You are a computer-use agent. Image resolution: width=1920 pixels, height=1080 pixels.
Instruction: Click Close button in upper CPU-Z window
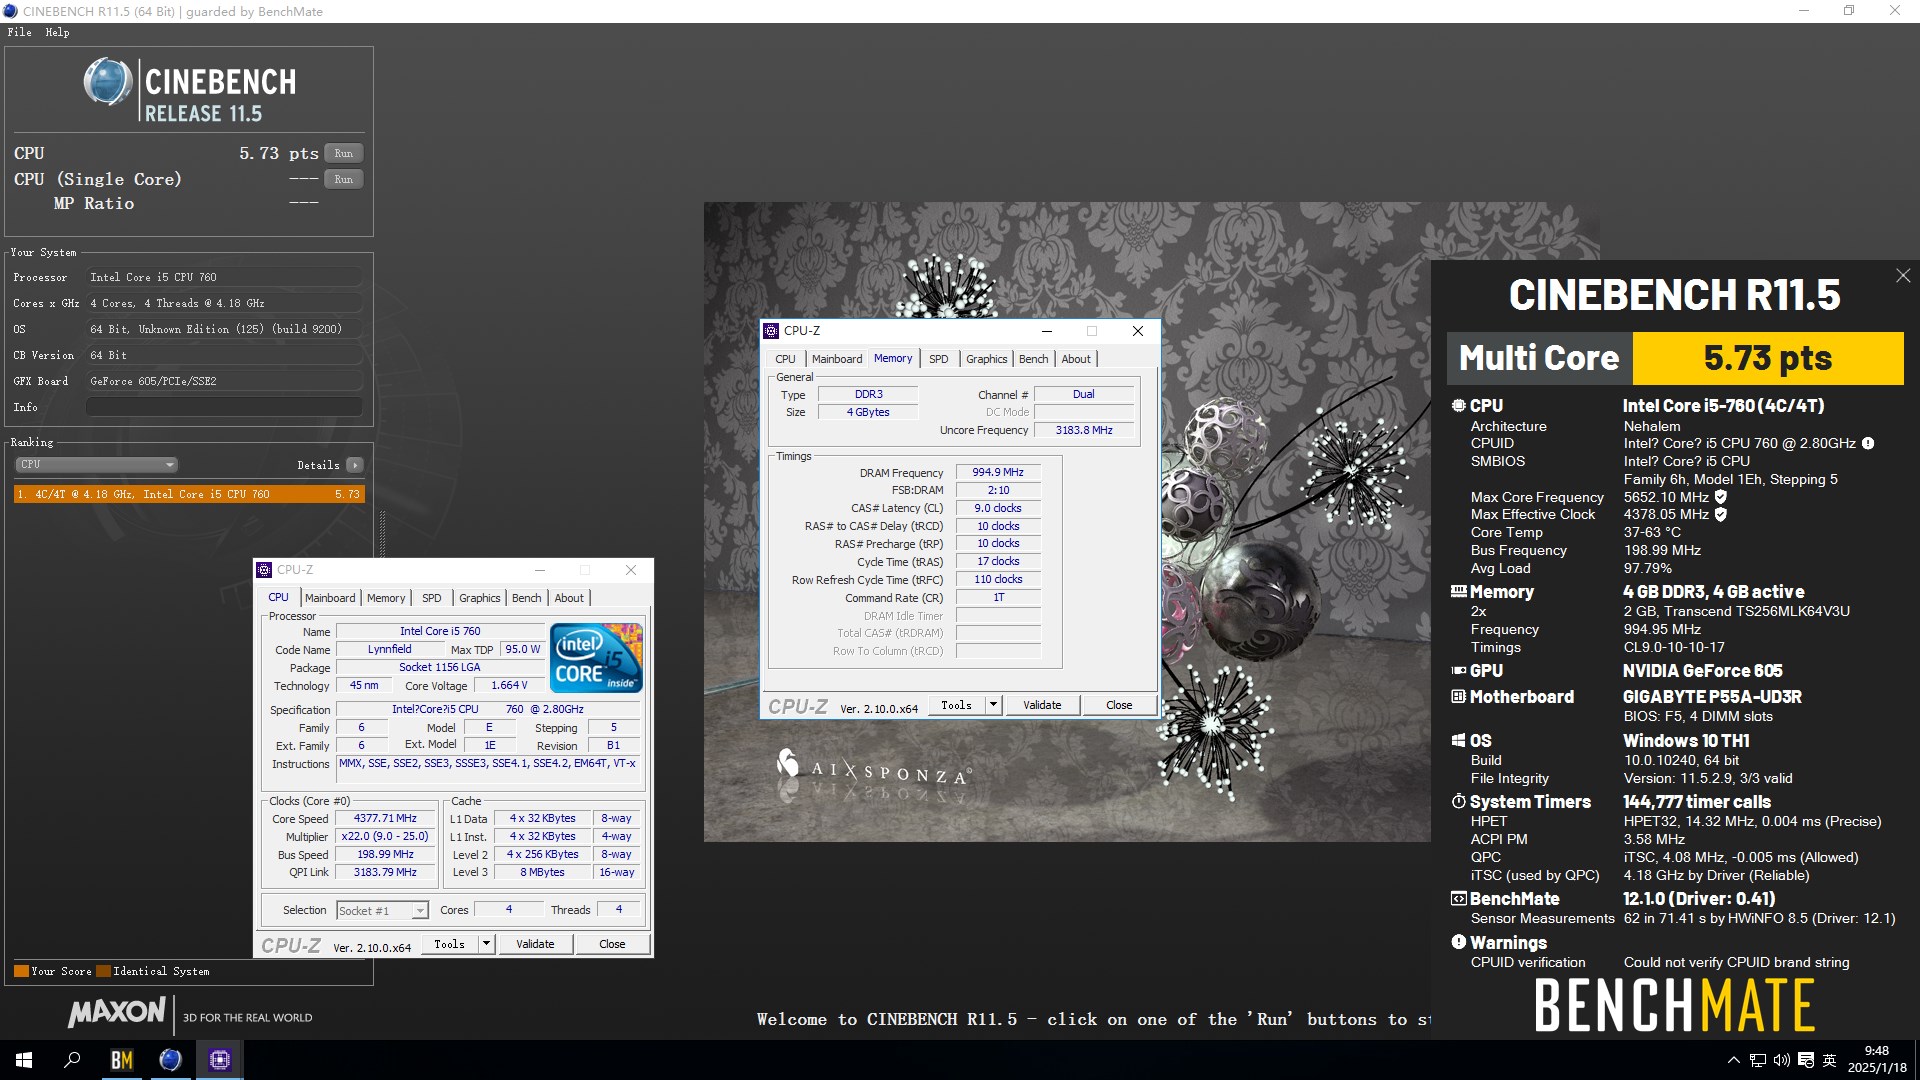pos(1119,705)
